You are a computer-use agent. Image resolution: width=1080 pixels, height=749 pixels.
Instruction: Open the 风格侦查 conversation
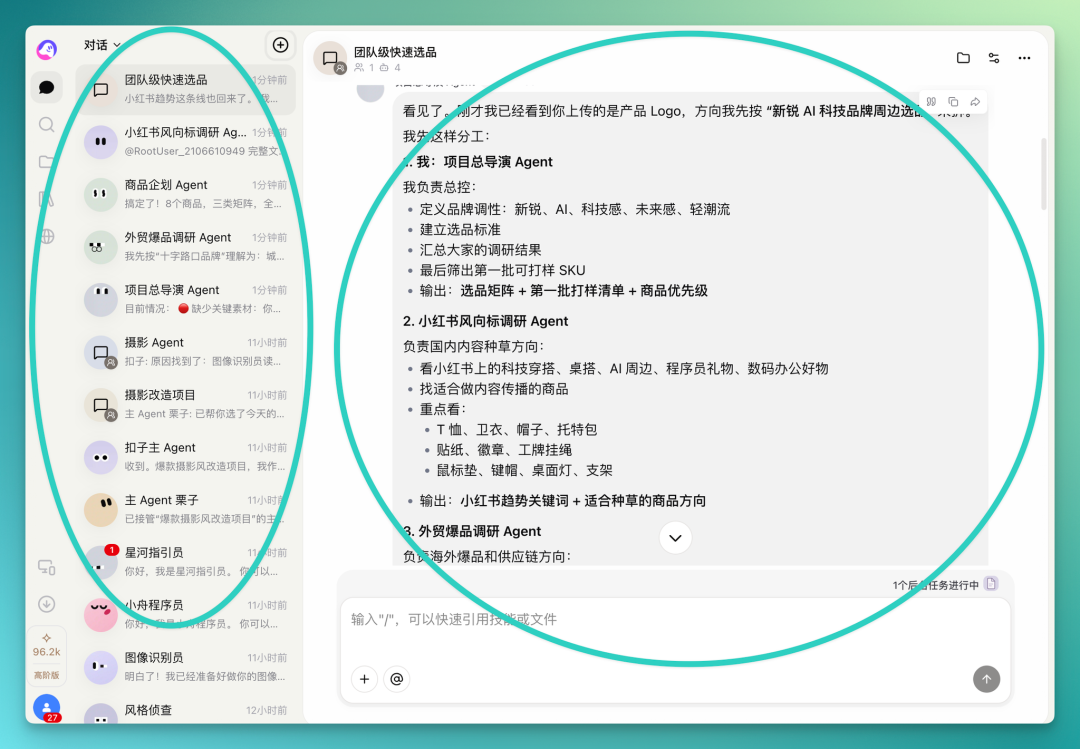[186, 710]
